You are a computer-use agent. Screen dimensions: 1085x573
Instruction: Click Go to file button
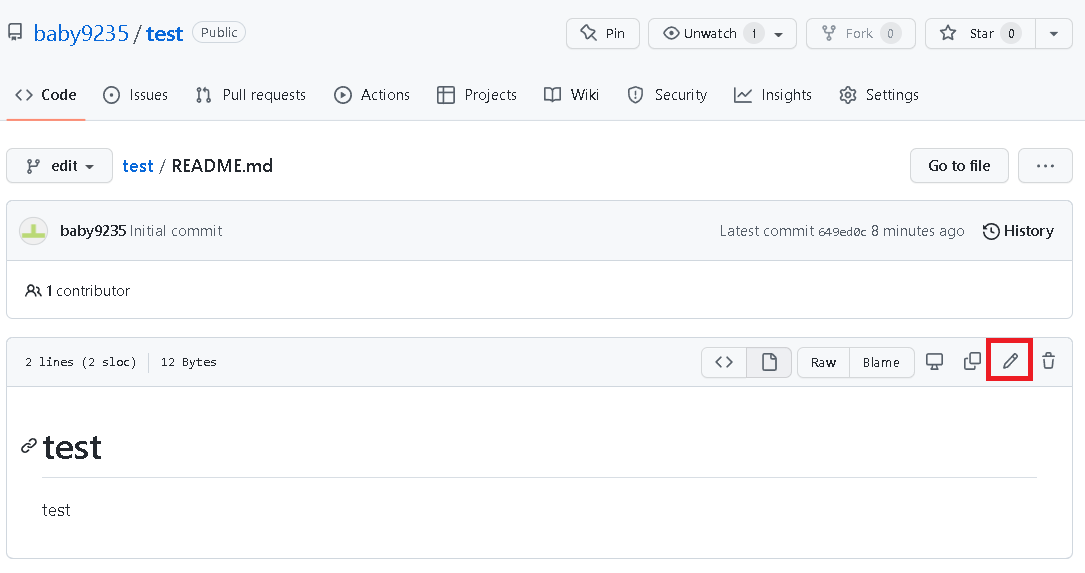pyautogui.click(x=959, y=165)
